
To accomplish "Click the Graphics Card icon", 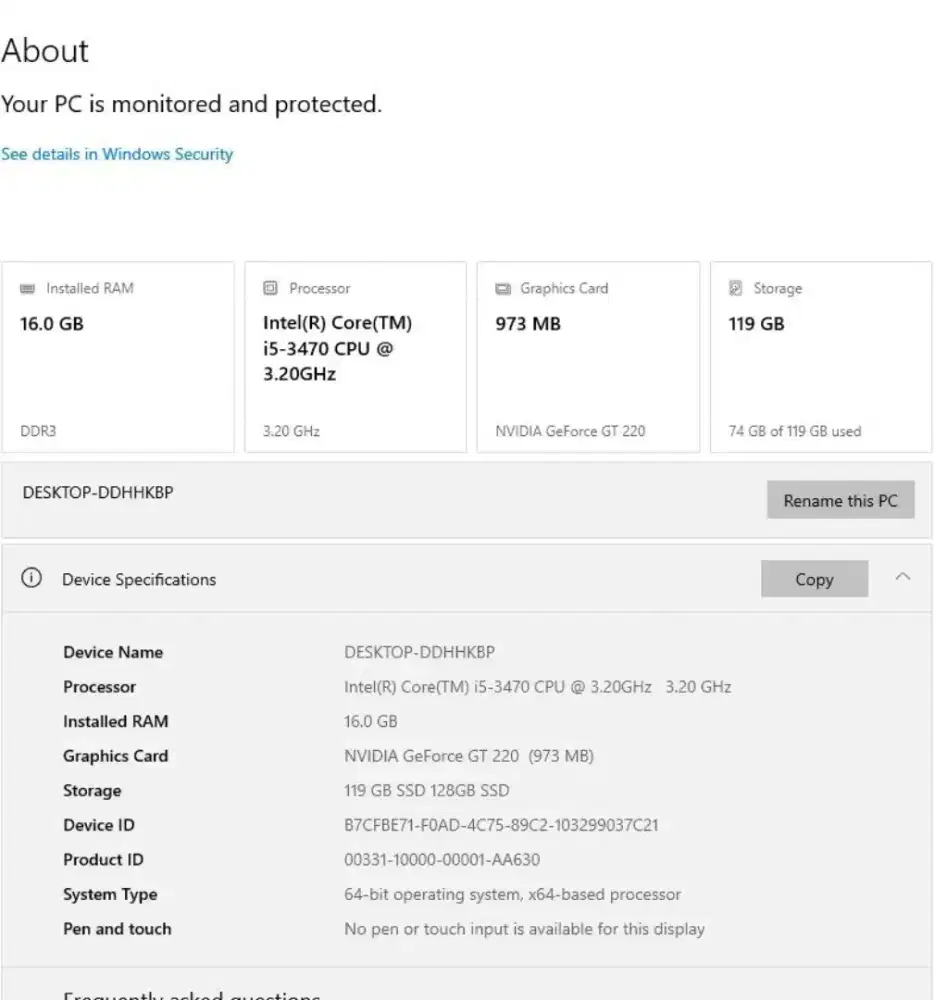I will point(503,288).
